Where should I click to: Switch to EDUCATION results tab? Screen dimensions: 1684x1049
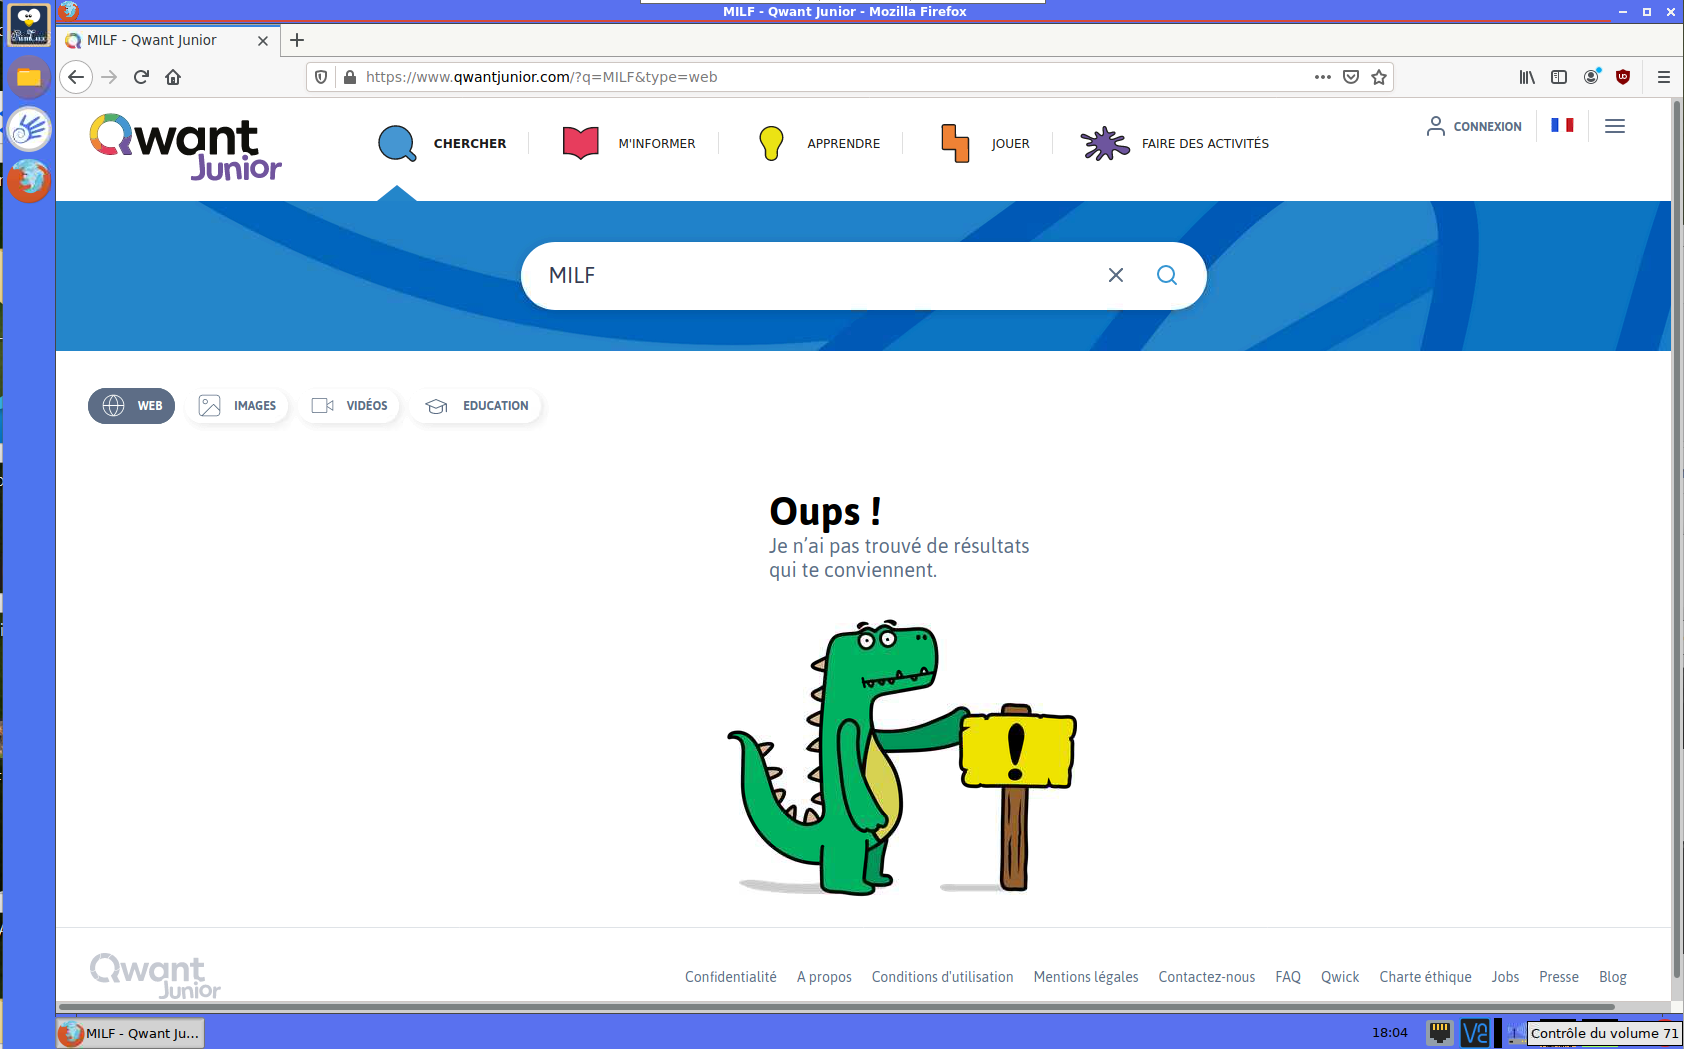click(x=476, y=406)
